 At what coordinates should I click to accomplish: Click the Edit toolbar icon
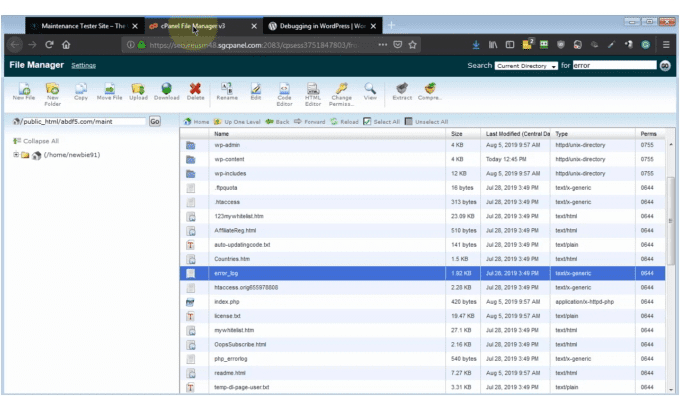click(256, 92)
